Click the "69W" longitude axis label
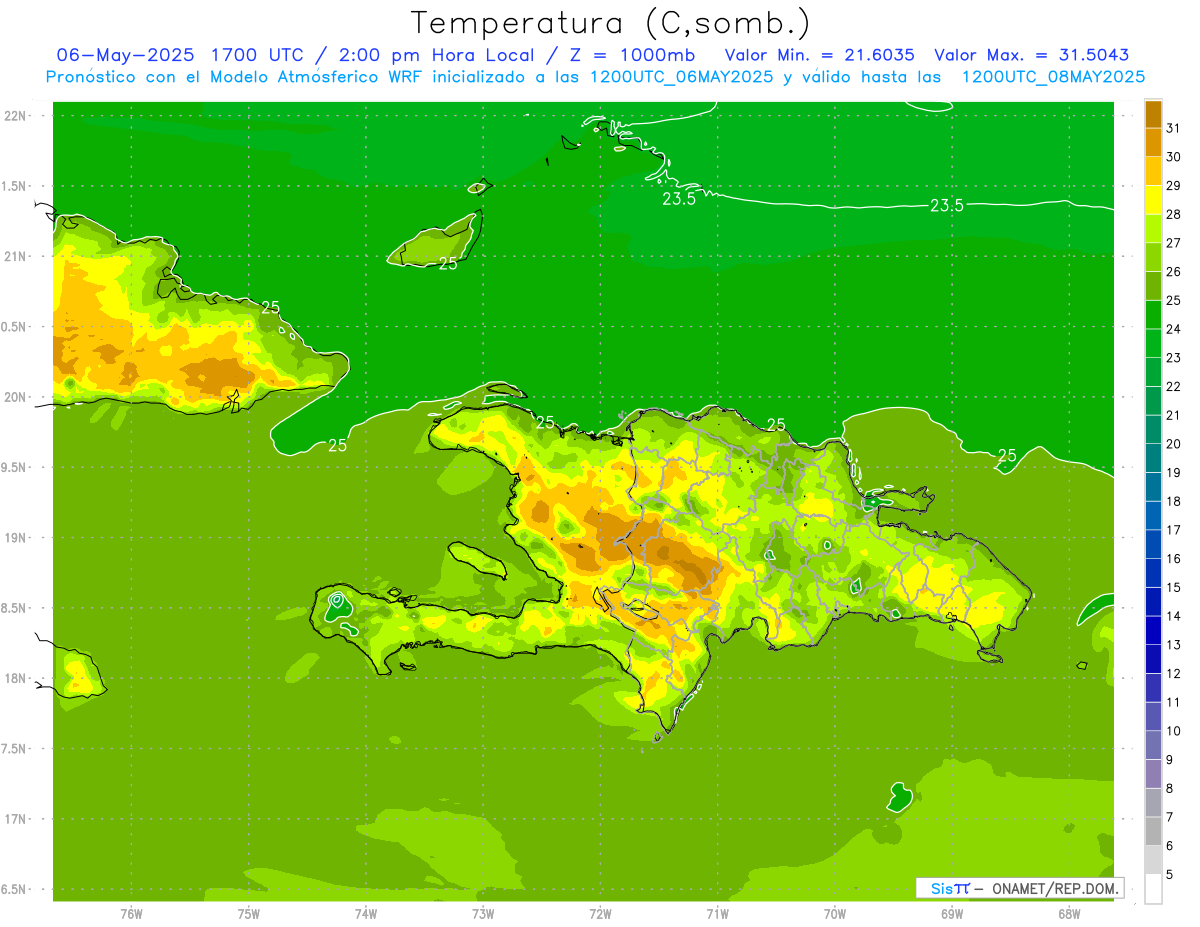The image size is (1200, 927). tap(952, 914)
